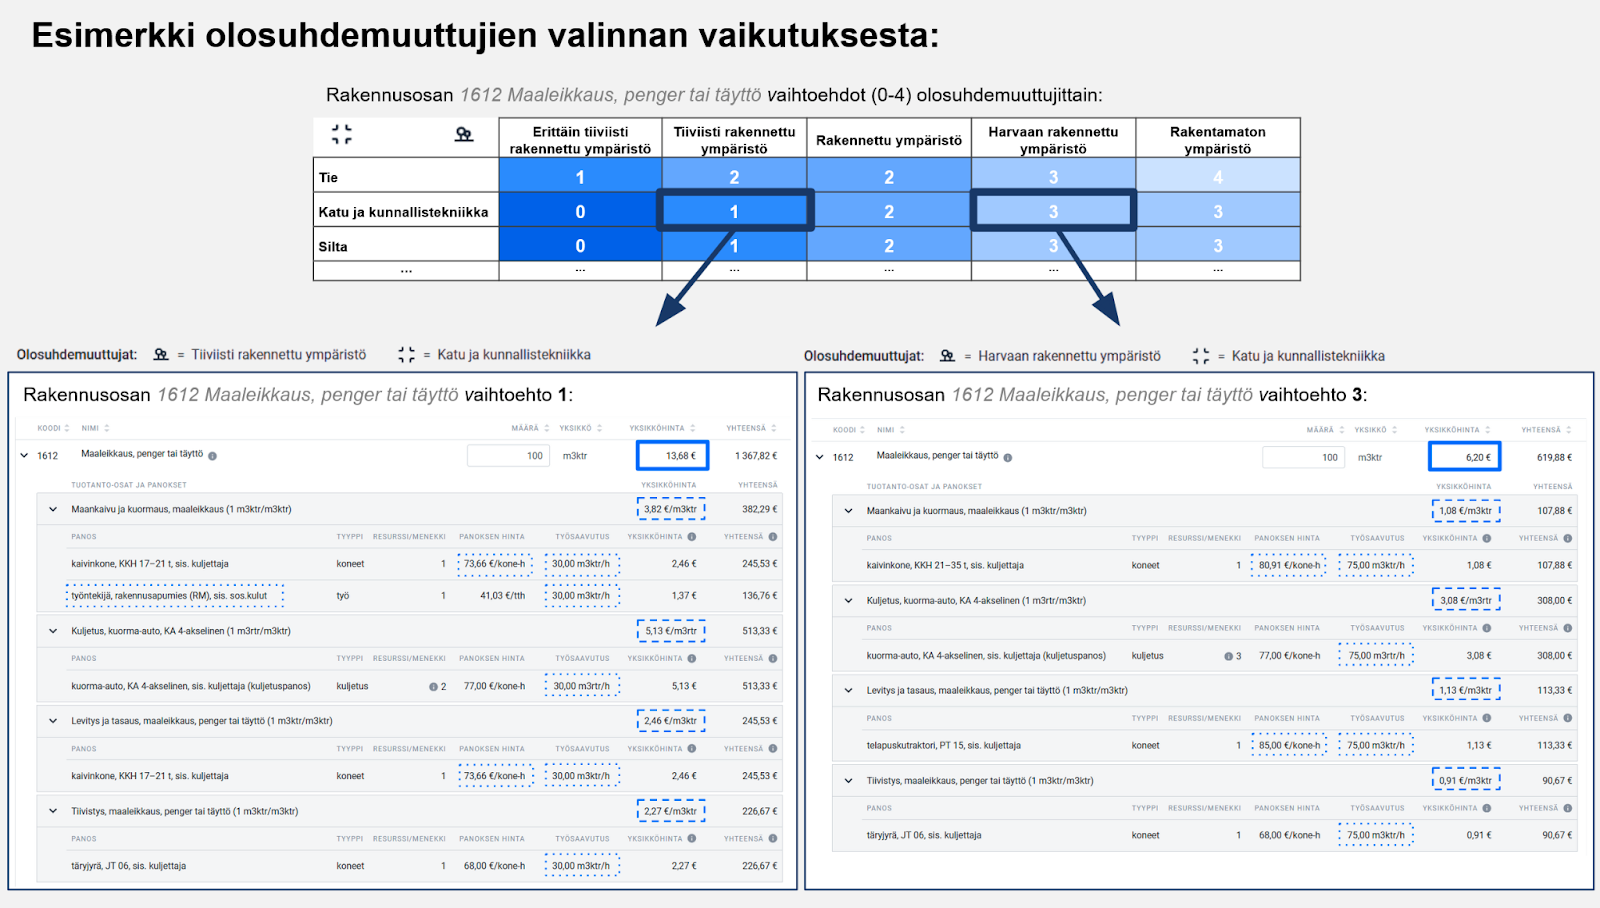The image size is (1600, 908).
Task: Collapse Maankaivu ja kuormaus section in vaihtoehto 3
Action: [848, 511]
